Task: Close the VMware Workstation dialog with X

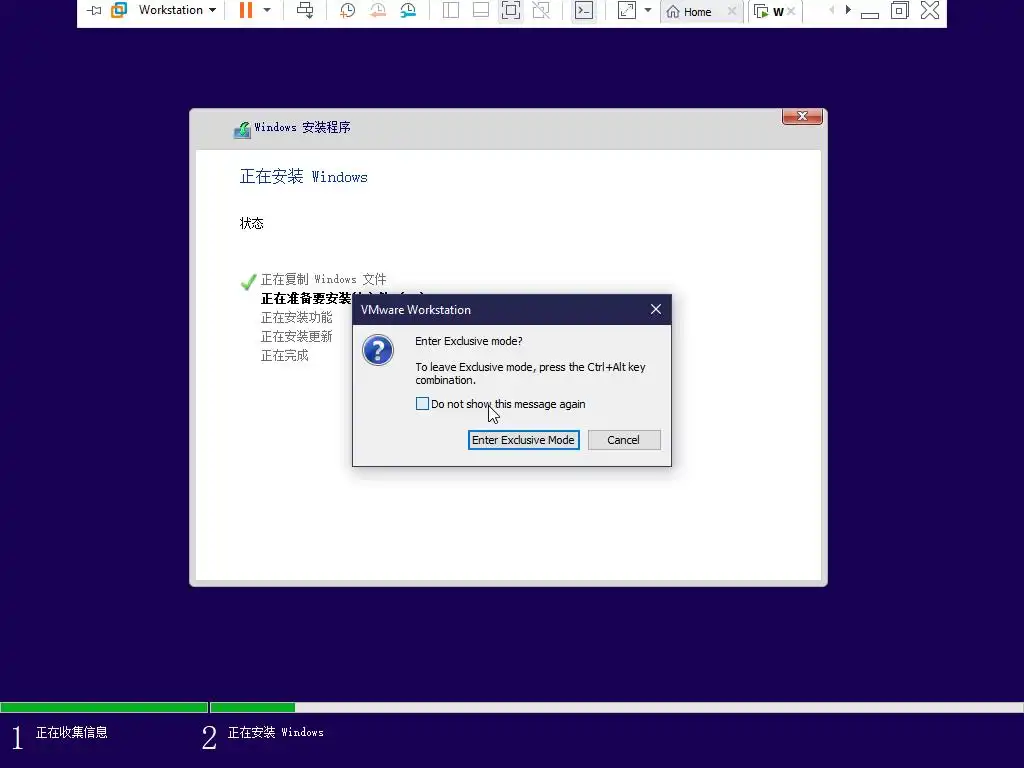Action: [x=656, y=310]
